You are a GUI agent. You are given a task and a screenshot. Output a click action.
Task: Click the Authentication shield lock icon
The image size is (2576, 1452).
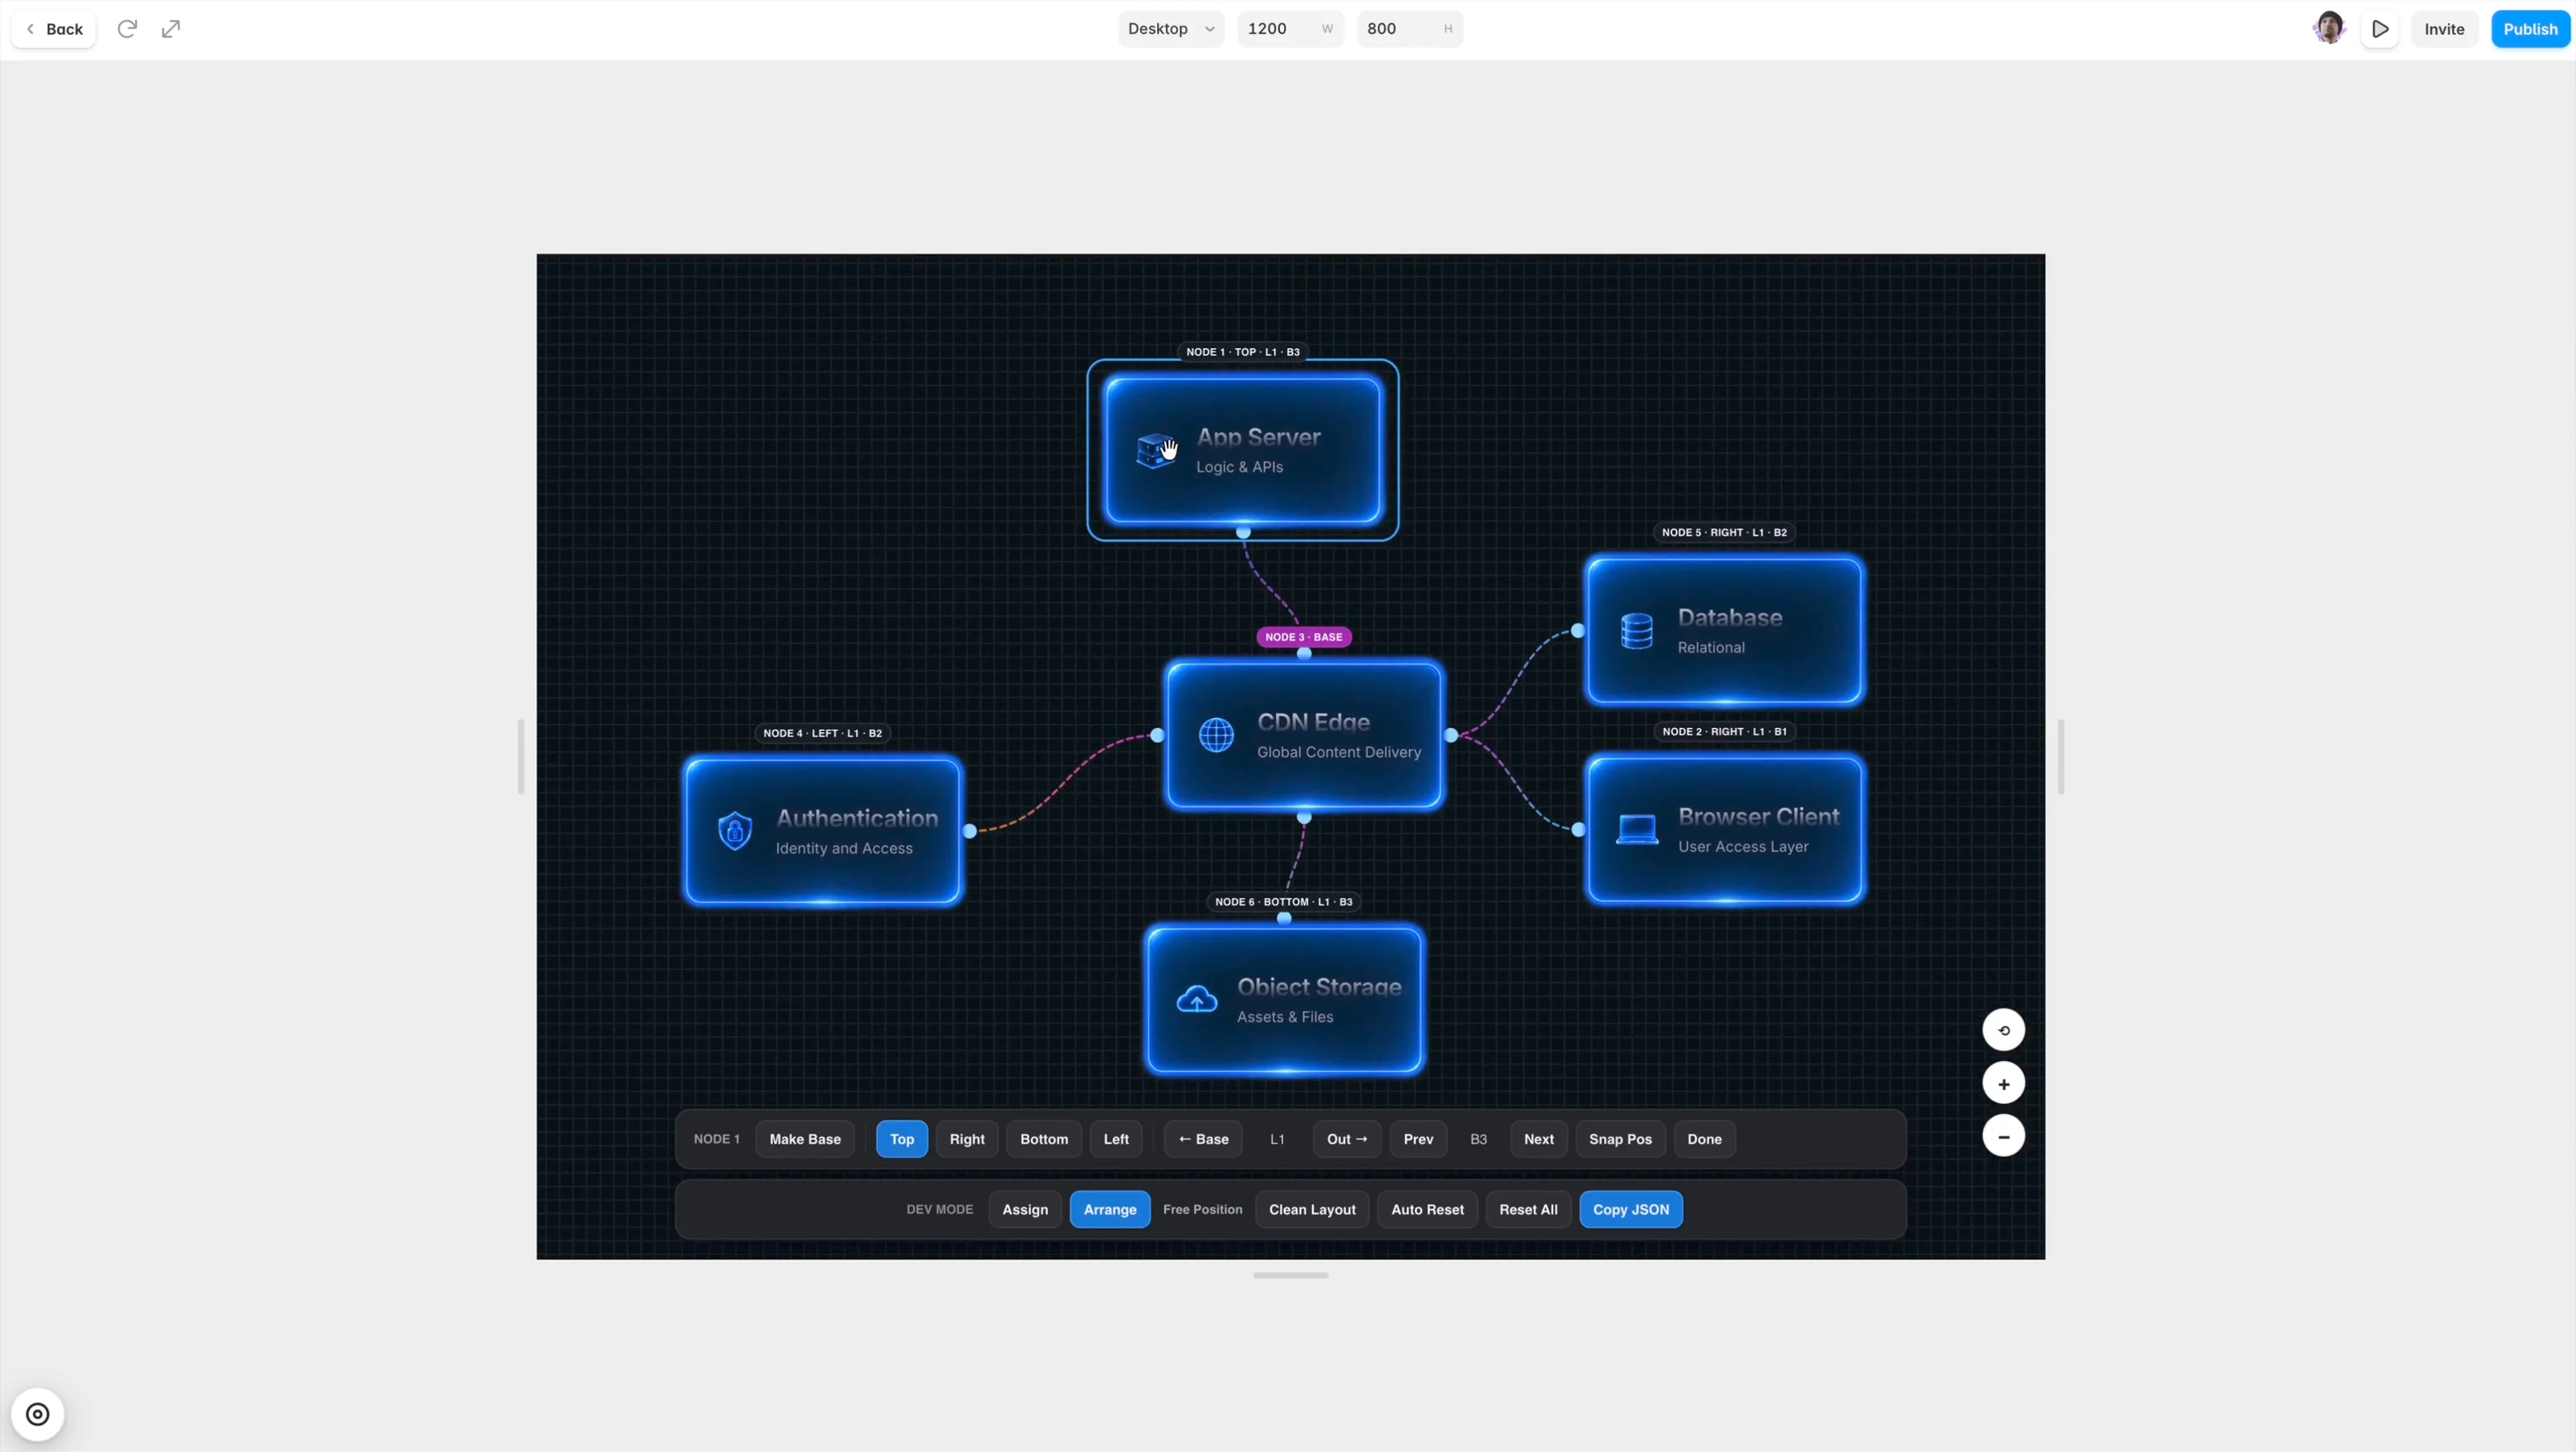tap(735, 831)
